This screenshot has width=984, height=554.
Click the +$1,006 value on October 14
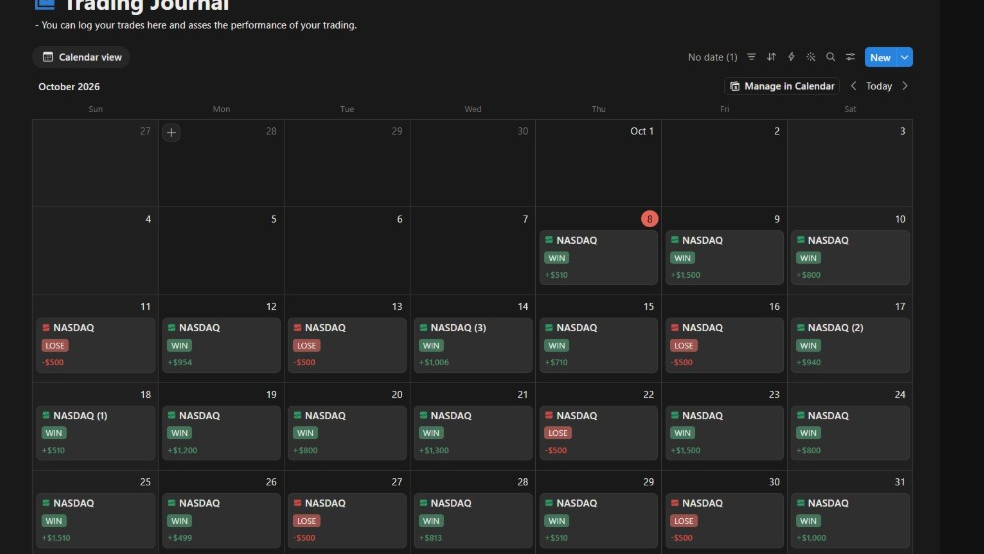[x=434, y=363]
